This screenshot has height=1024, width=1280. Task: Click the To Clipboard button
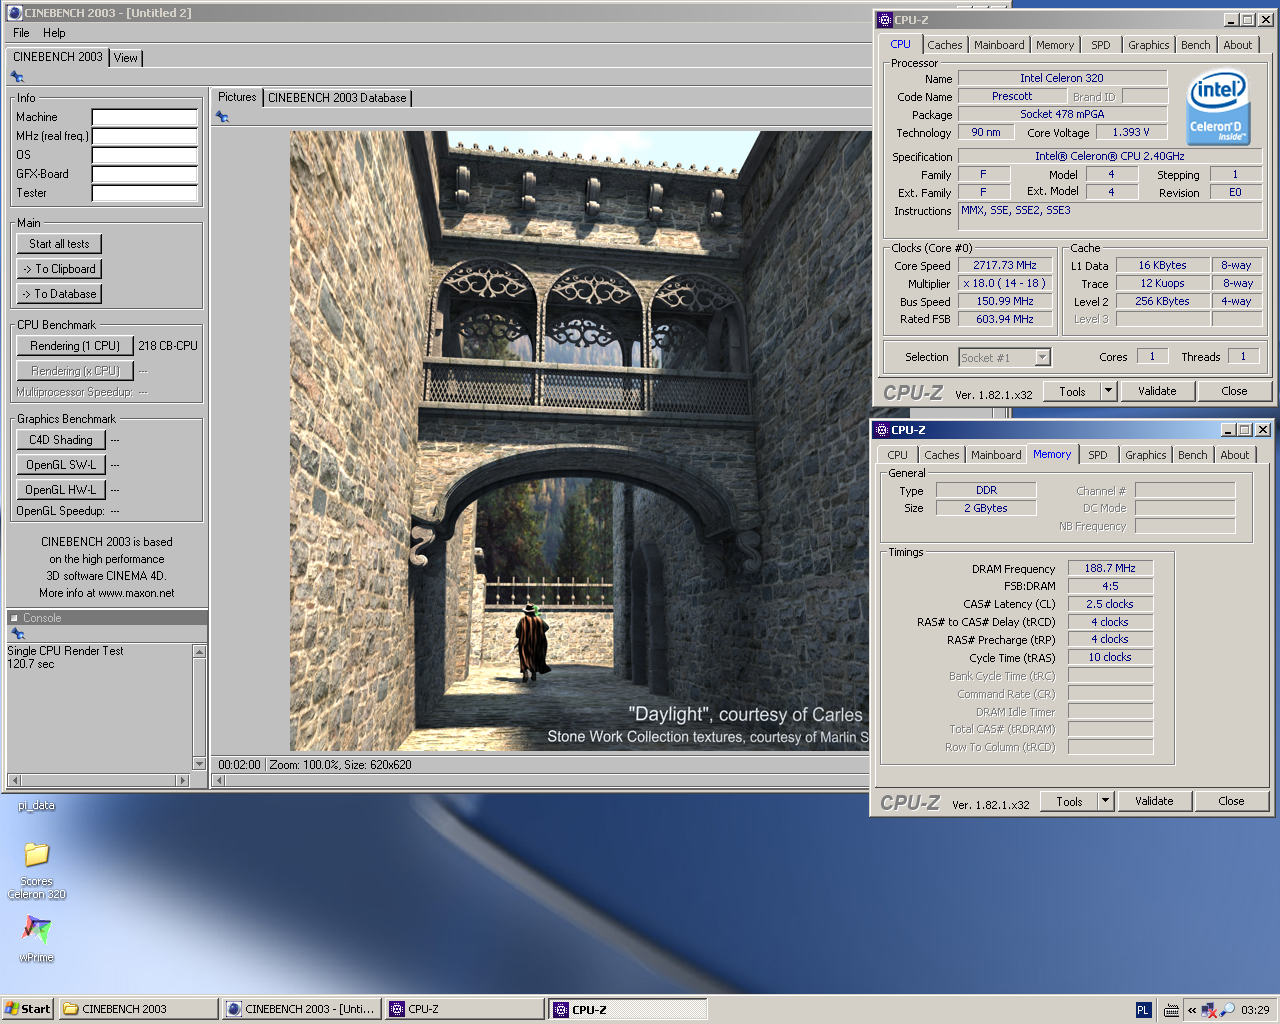click(x=59, y=269)
